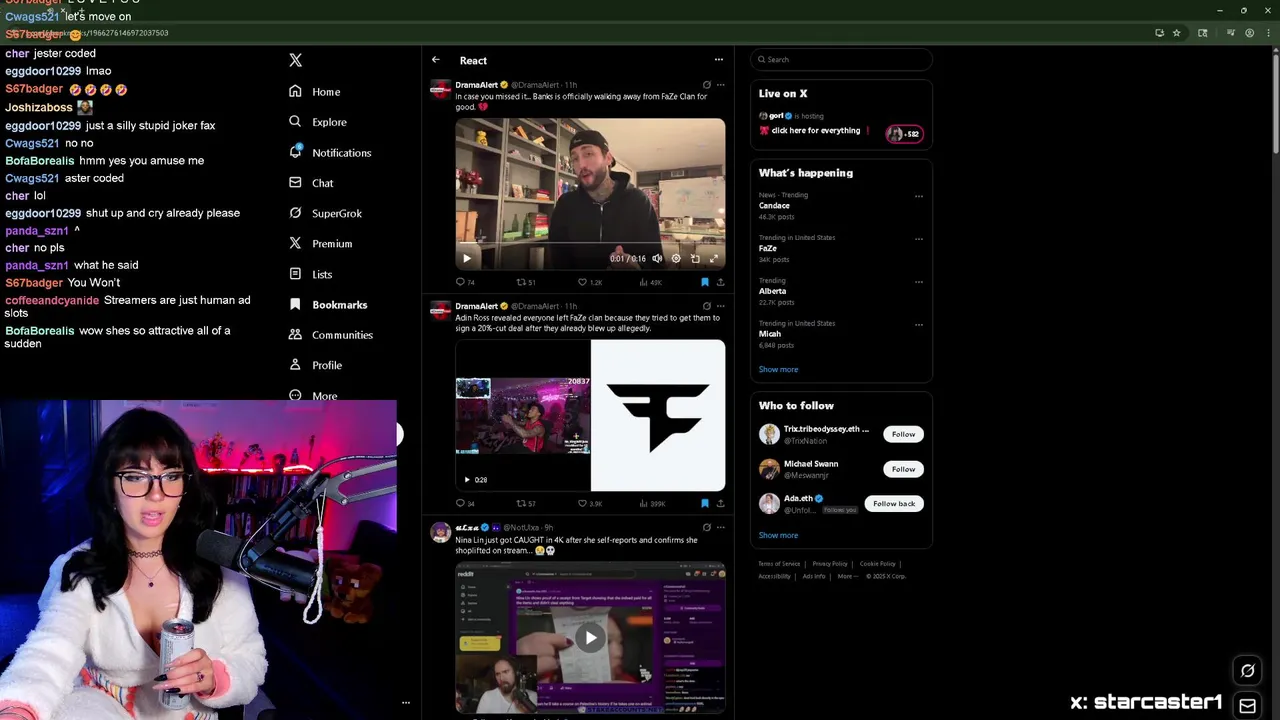The width and height of the screenshot is (1280, 720).
Task: Click the Search X input field
Action: (841, 60)
